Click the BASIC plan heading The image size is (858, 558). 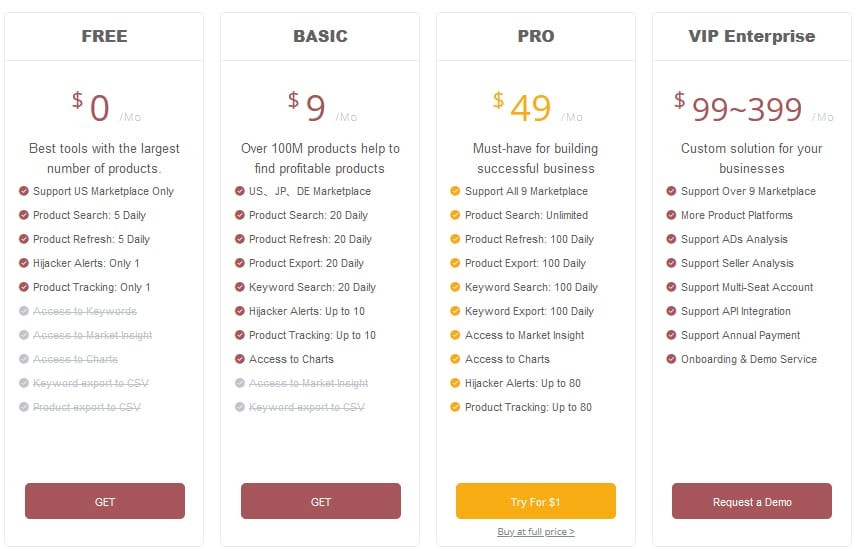[x=320, y=36]
